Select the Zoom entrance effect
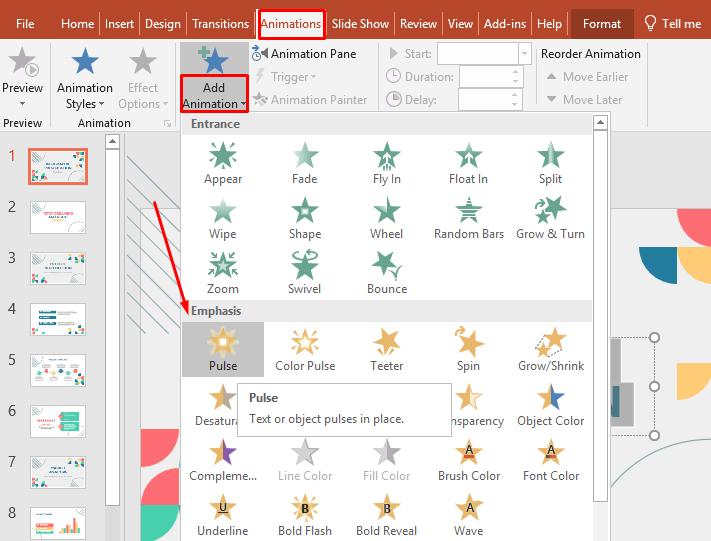Screen dimensions: 711x541 click(x=223, y=273)
